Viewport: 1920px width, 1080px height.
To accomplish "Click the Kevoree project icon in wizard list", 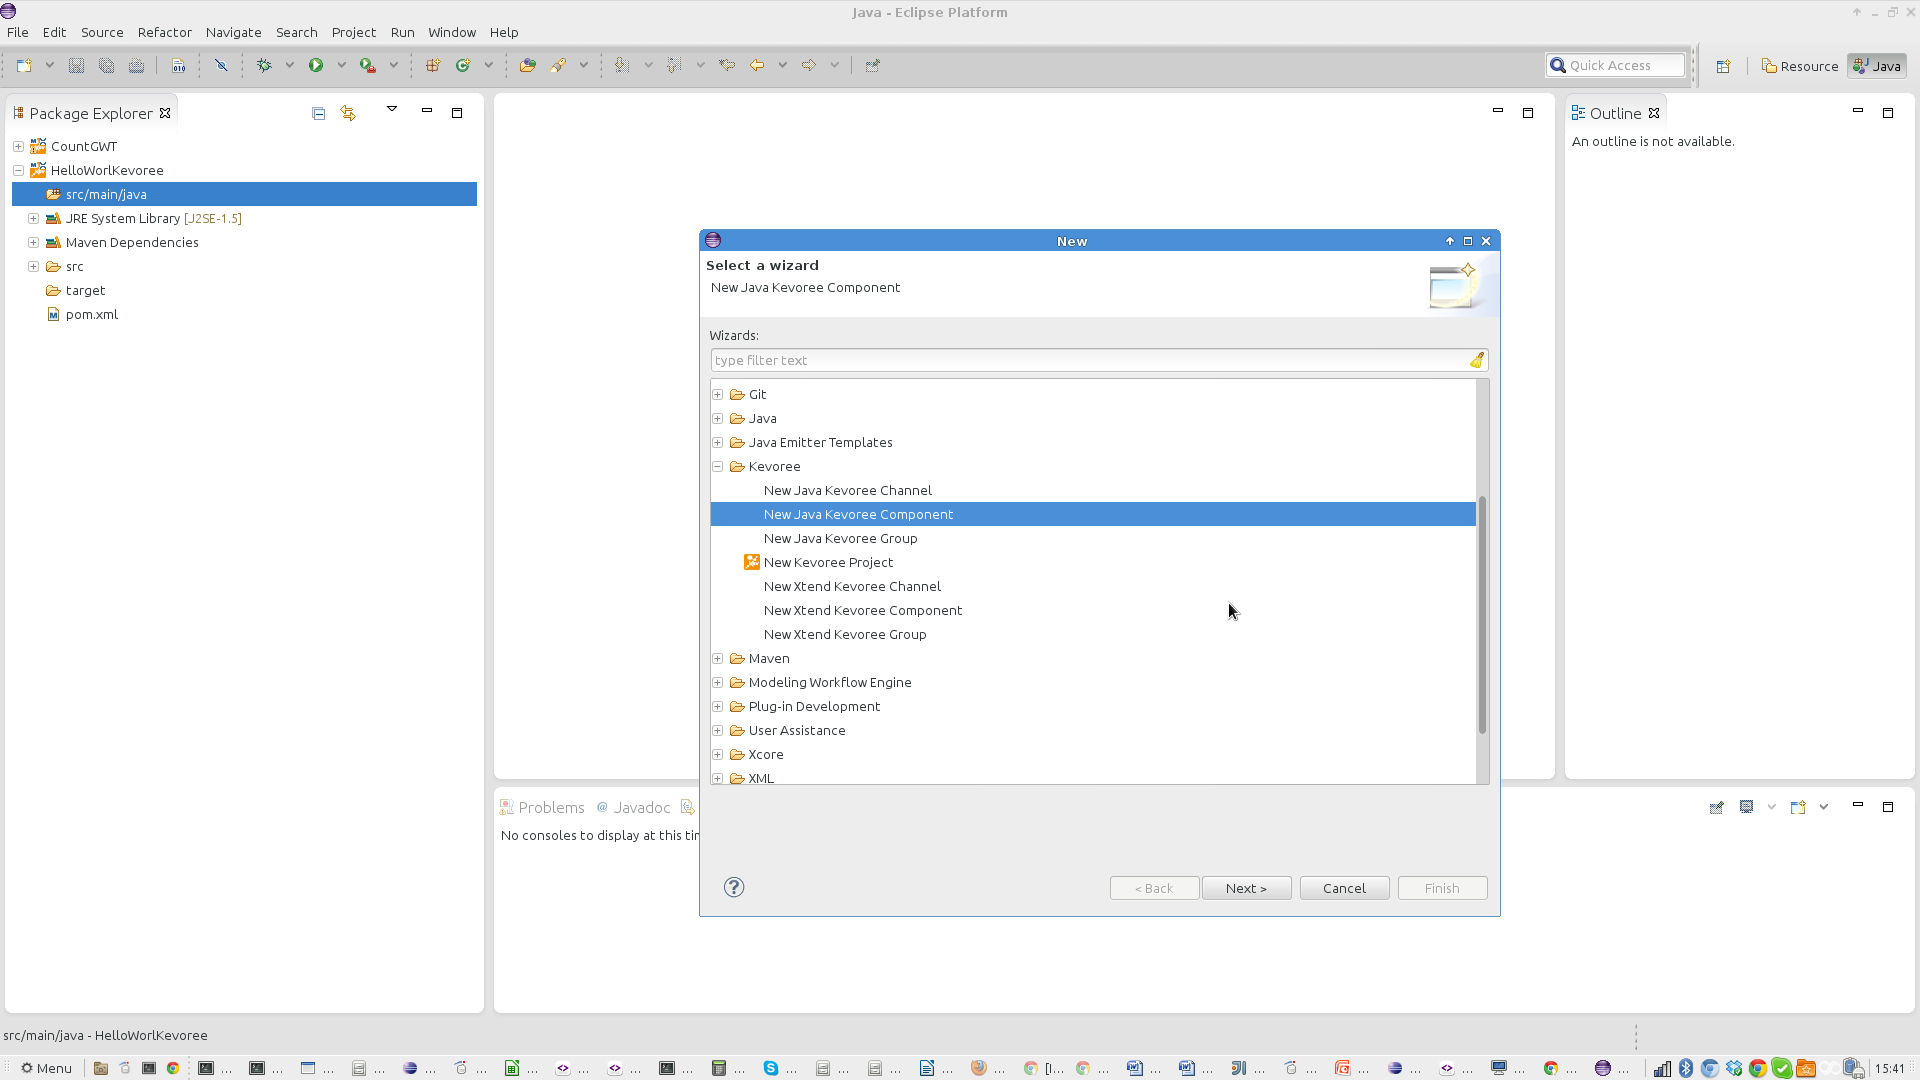I will 752,562.
